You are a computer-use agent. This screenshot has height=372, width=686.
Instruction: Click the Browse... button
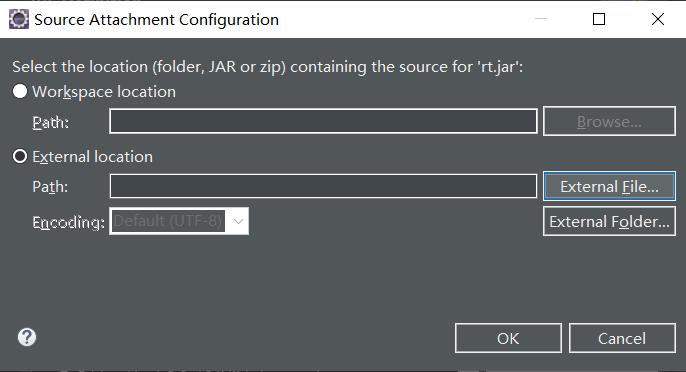coord(609,121)
